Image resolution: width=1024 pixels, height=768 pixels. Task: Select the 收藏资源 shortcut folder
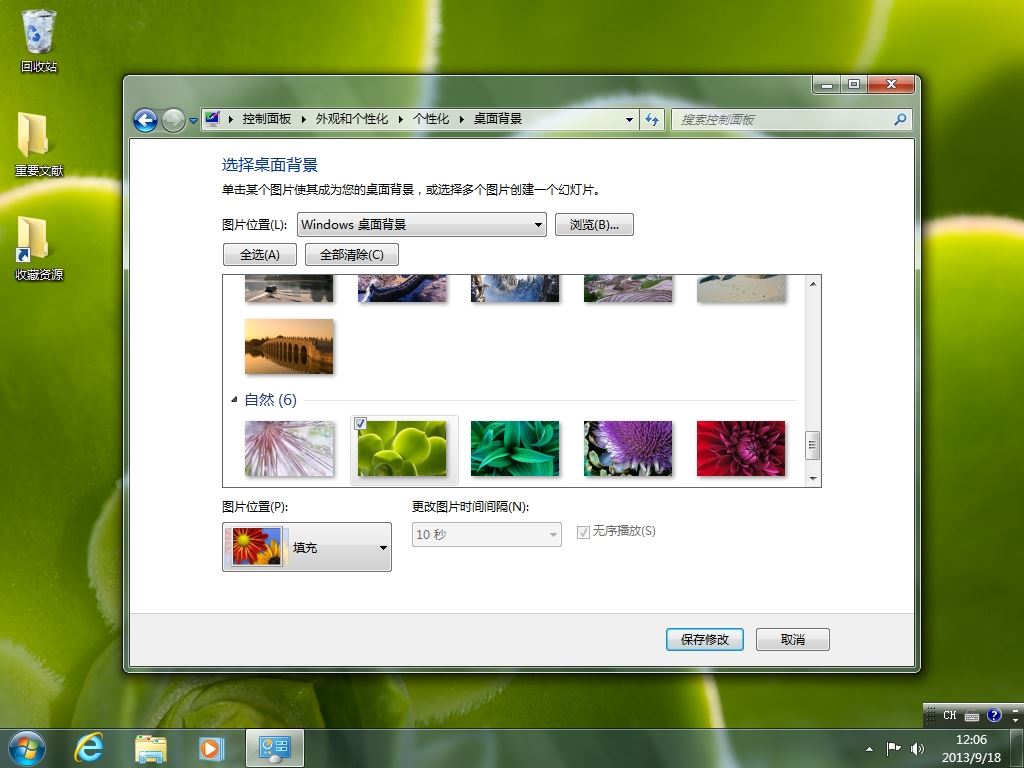click(39, 248)
